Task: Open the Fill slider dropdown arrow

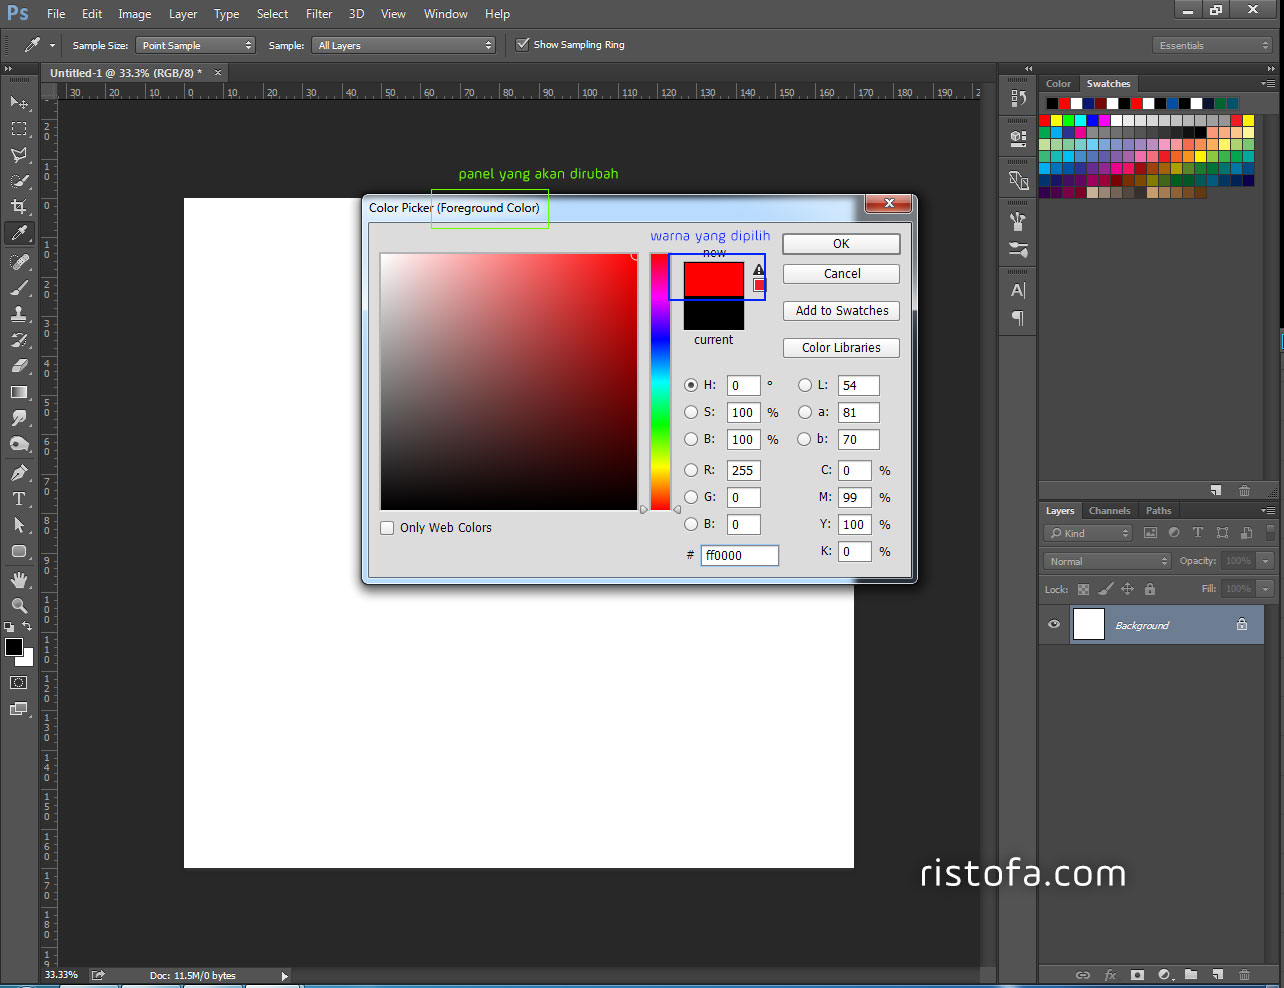Action: (x=1265, y=589)
